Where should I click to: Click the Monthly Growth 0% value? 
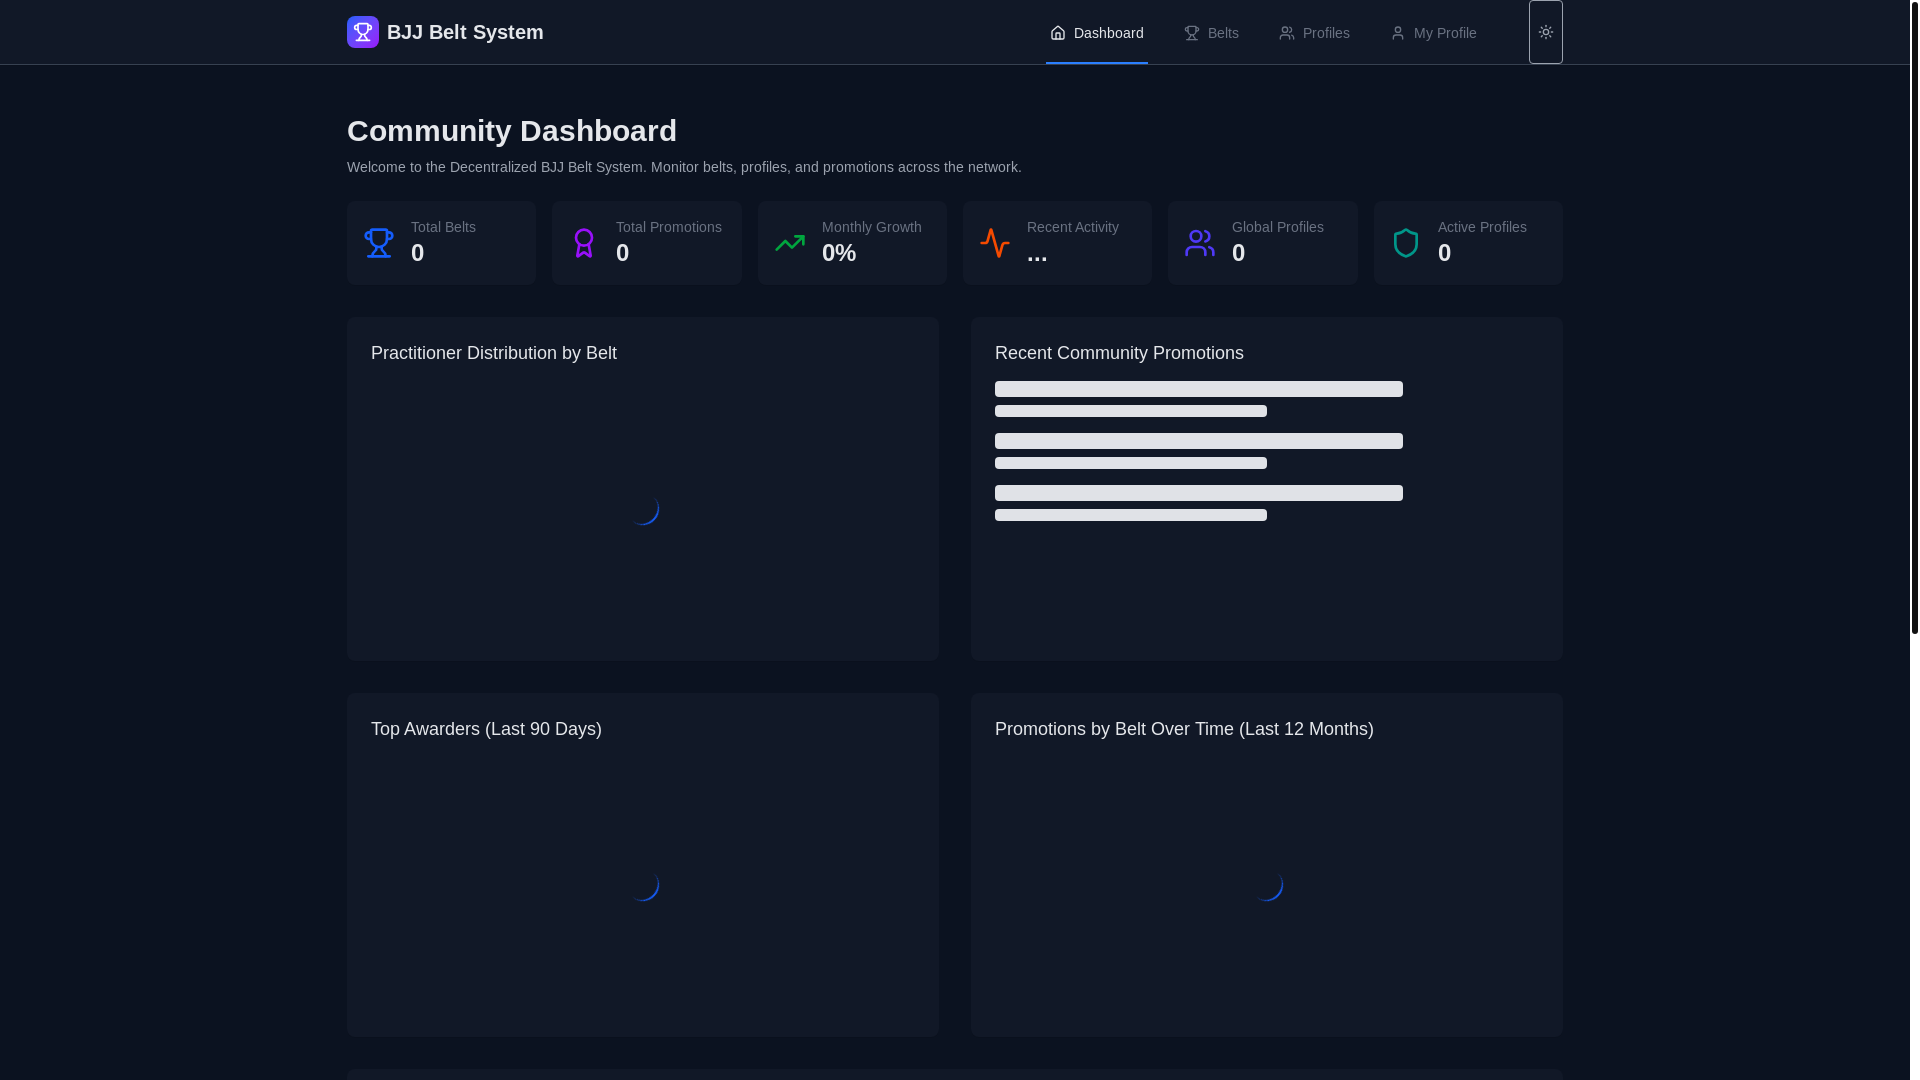tap(839, 253)
